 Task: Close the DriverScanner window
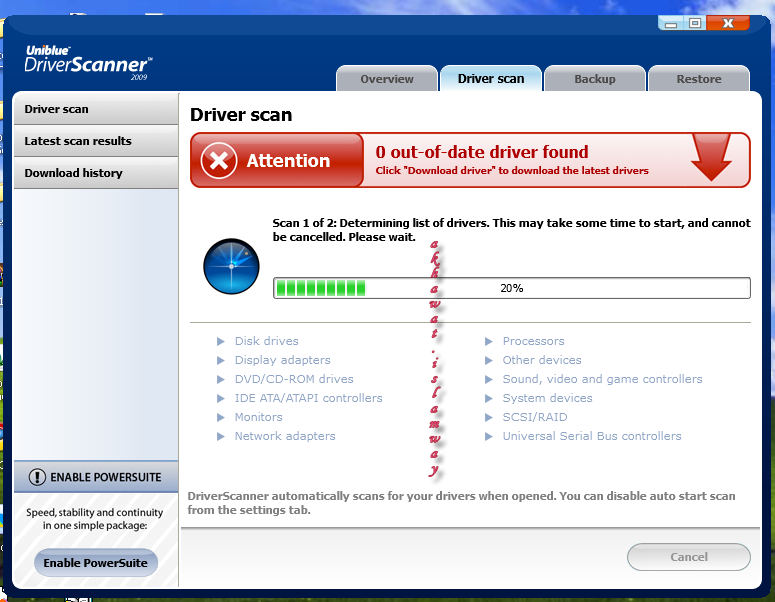[x=728, y=23]
